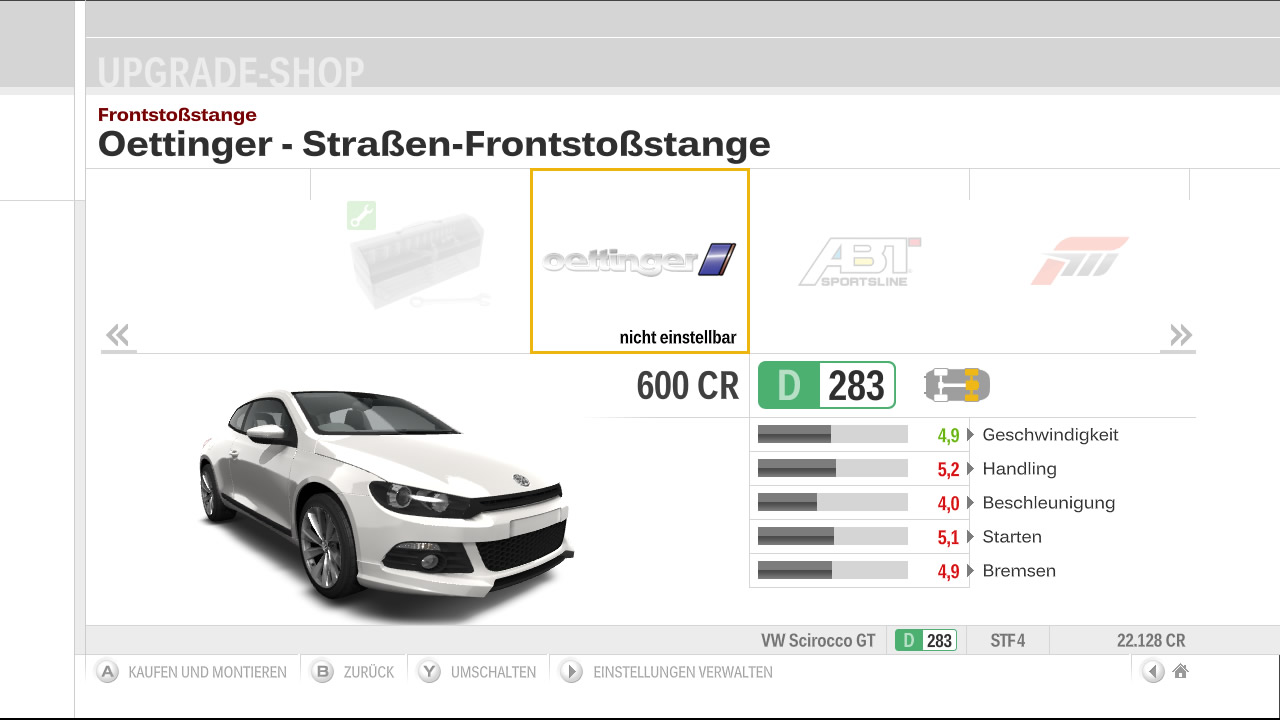Click the left arrow beside home icon
Viewport: 1280px width, 720px height.
tap(1153, 672)
